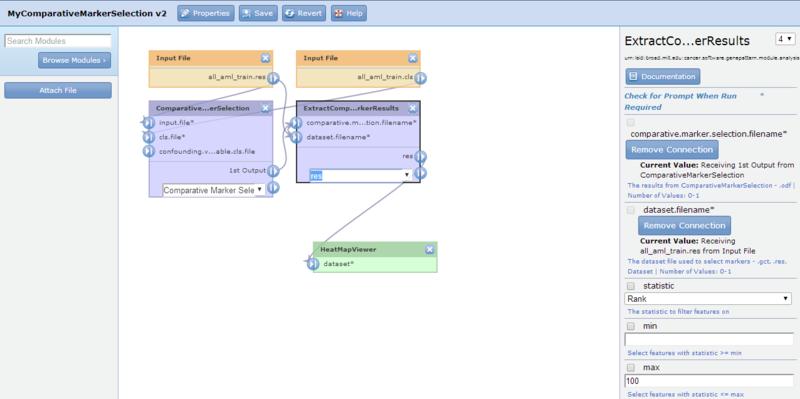Viewport: 800px width, 399px height.
Task: Click HeatMapViewer dataset* input port
Action: pos(313,264)
